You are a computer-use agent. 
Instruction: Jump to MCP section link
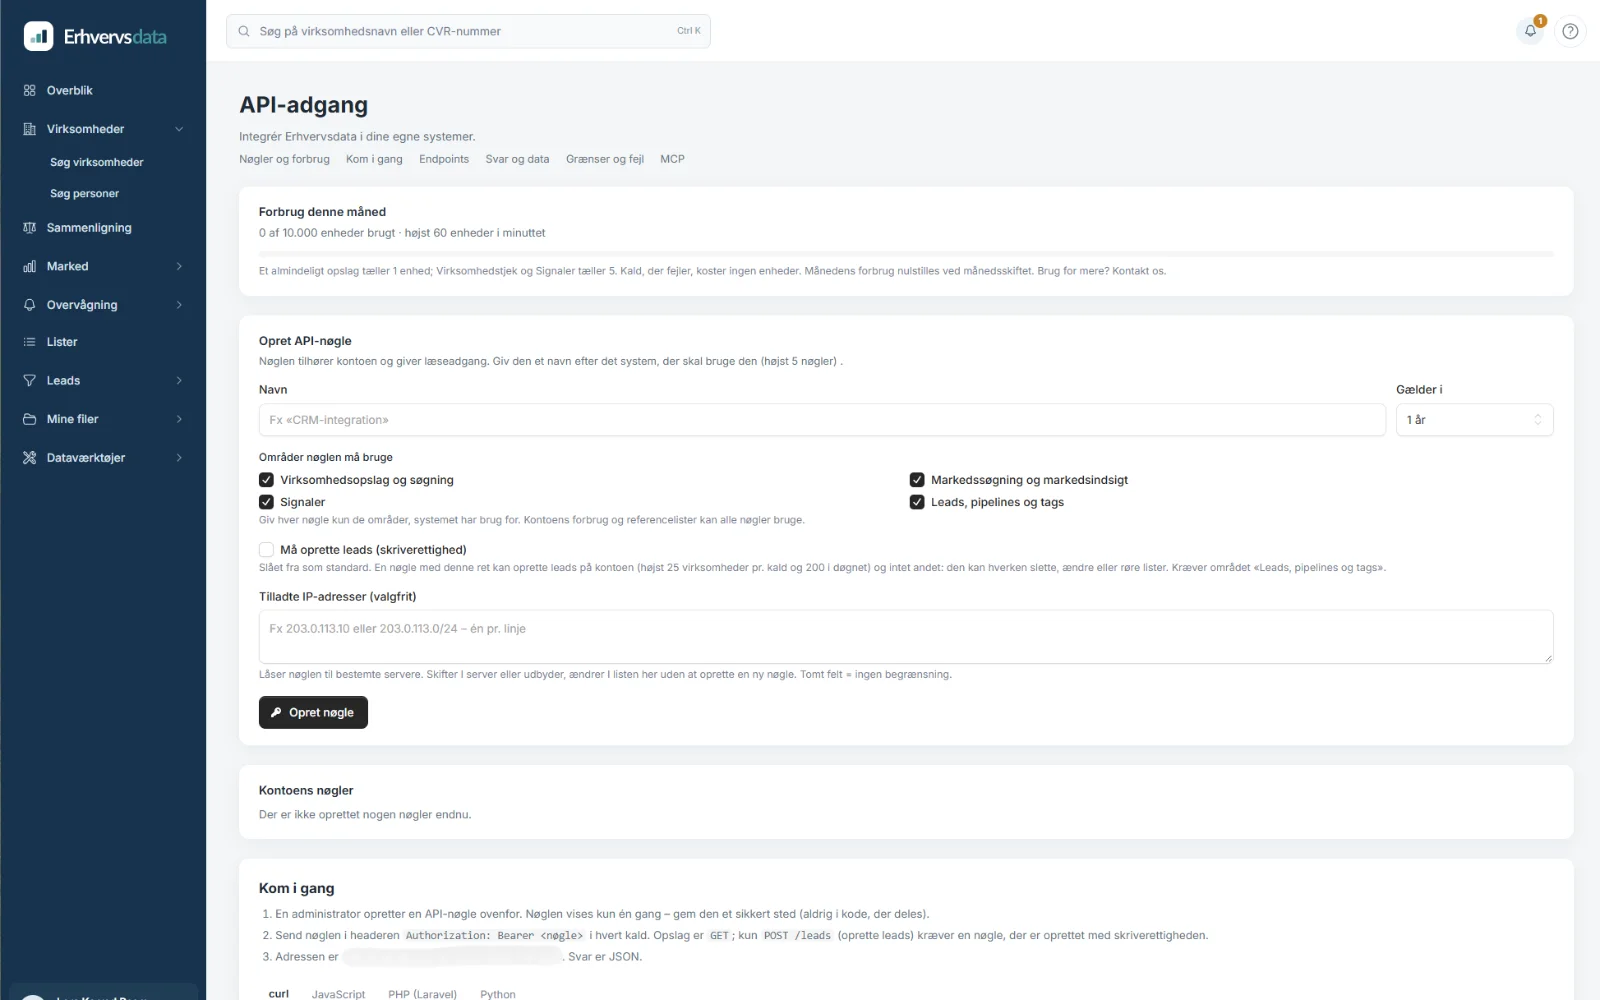[x=672, y=159]
